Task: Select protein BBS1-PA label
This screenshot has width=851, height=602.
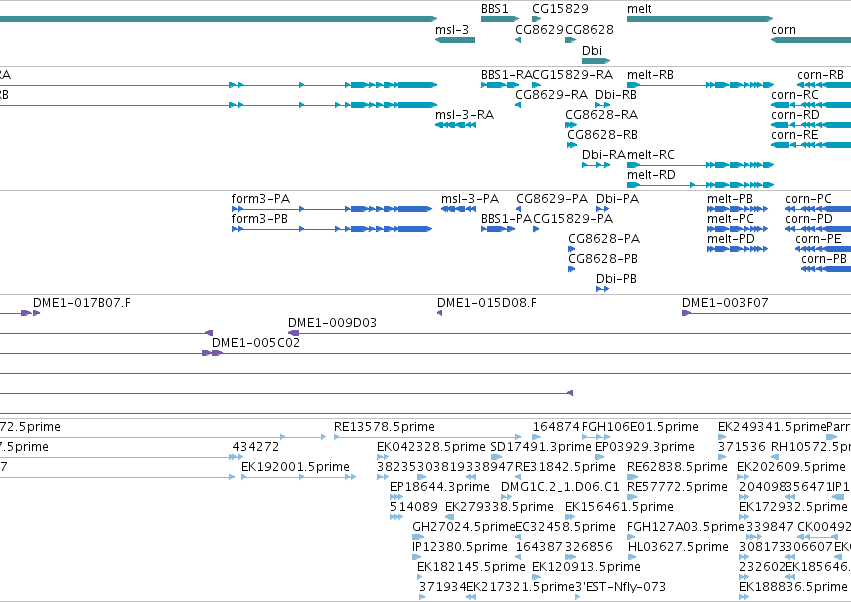Action: click(x=506, y=219)
